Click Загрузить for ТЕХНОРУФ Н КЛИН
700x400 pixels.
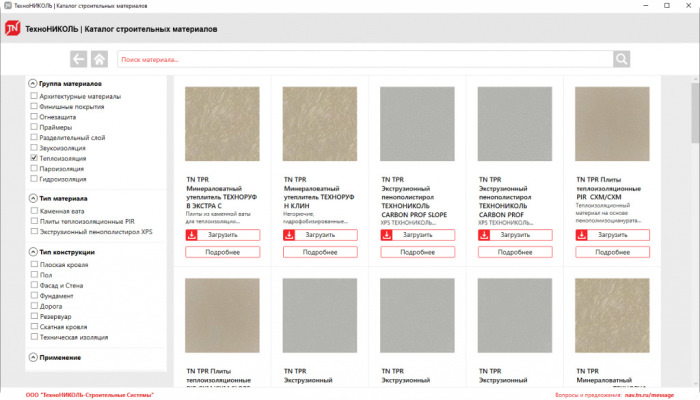[x=320, y=235]
